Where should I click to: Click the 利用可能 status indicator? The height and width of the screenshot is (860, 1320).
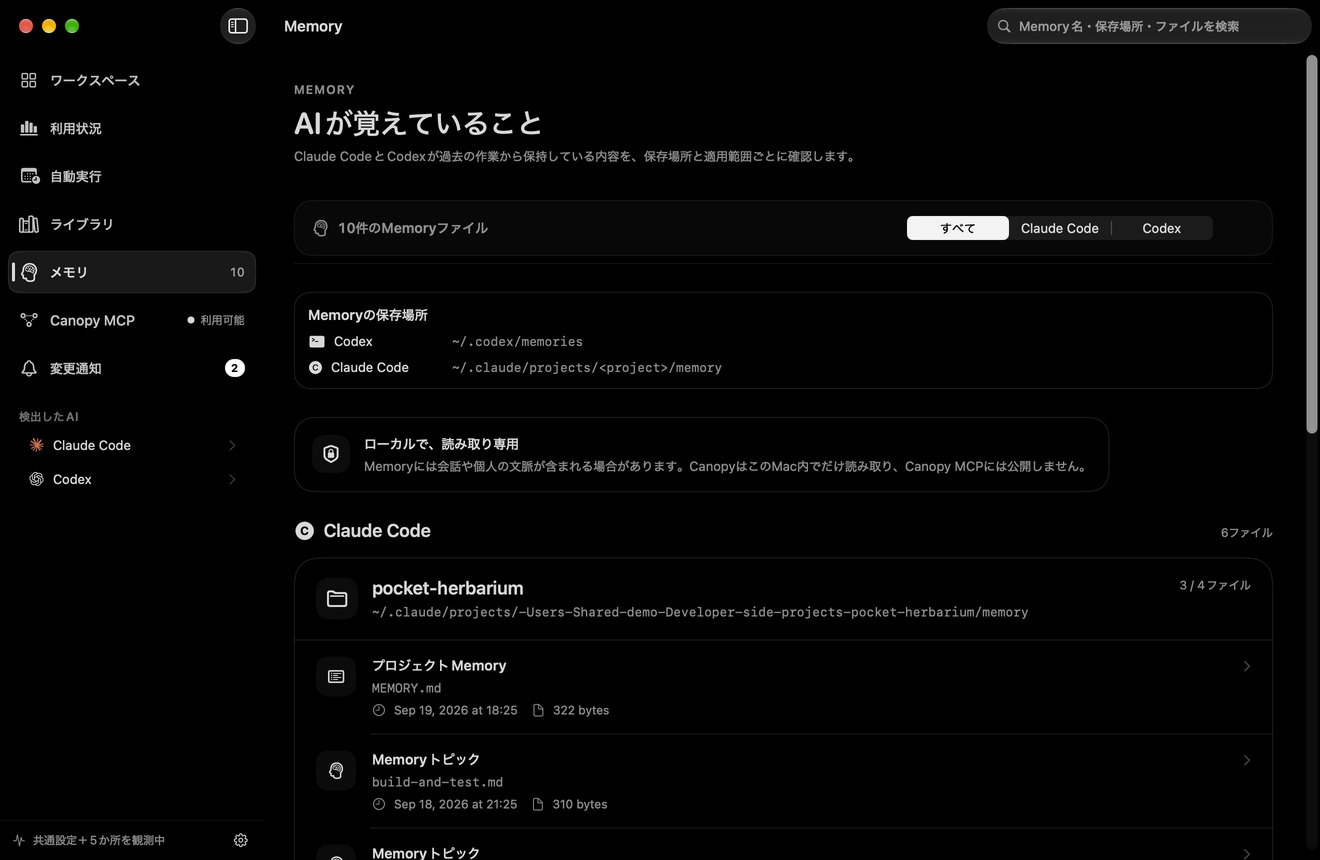215,320
